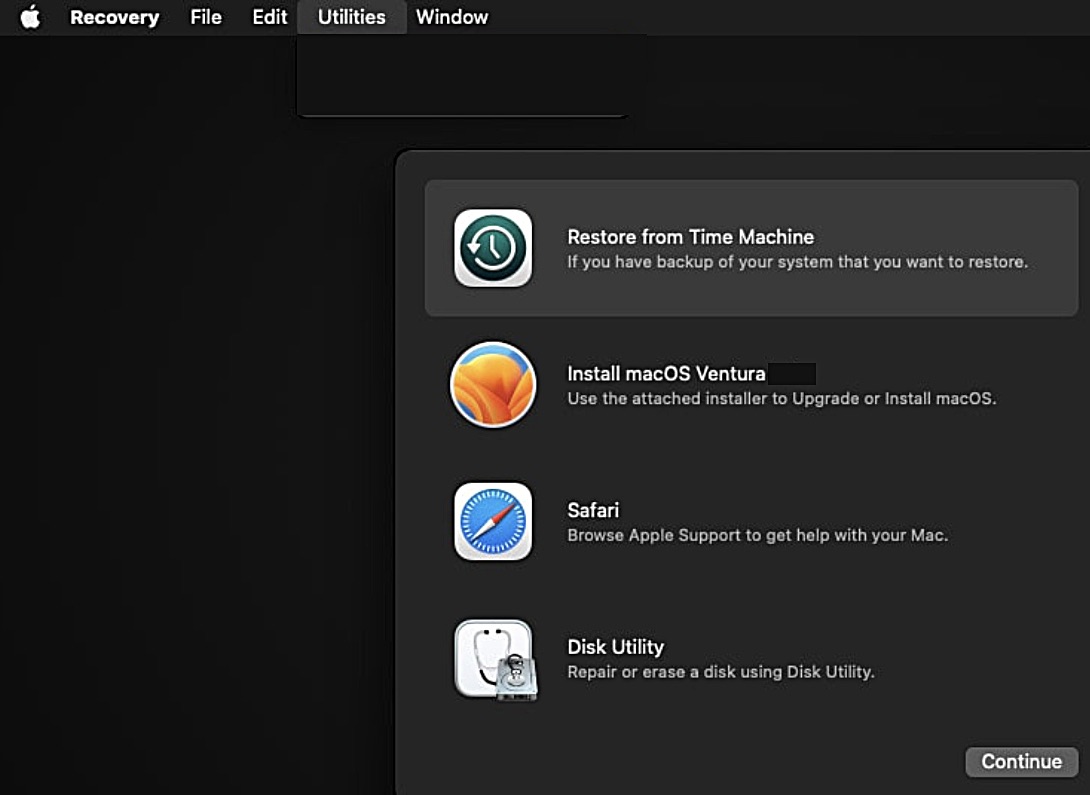The image size is (1090, 795).
Task: Select Install macOS Ventura title
Action: pos(666,374)
